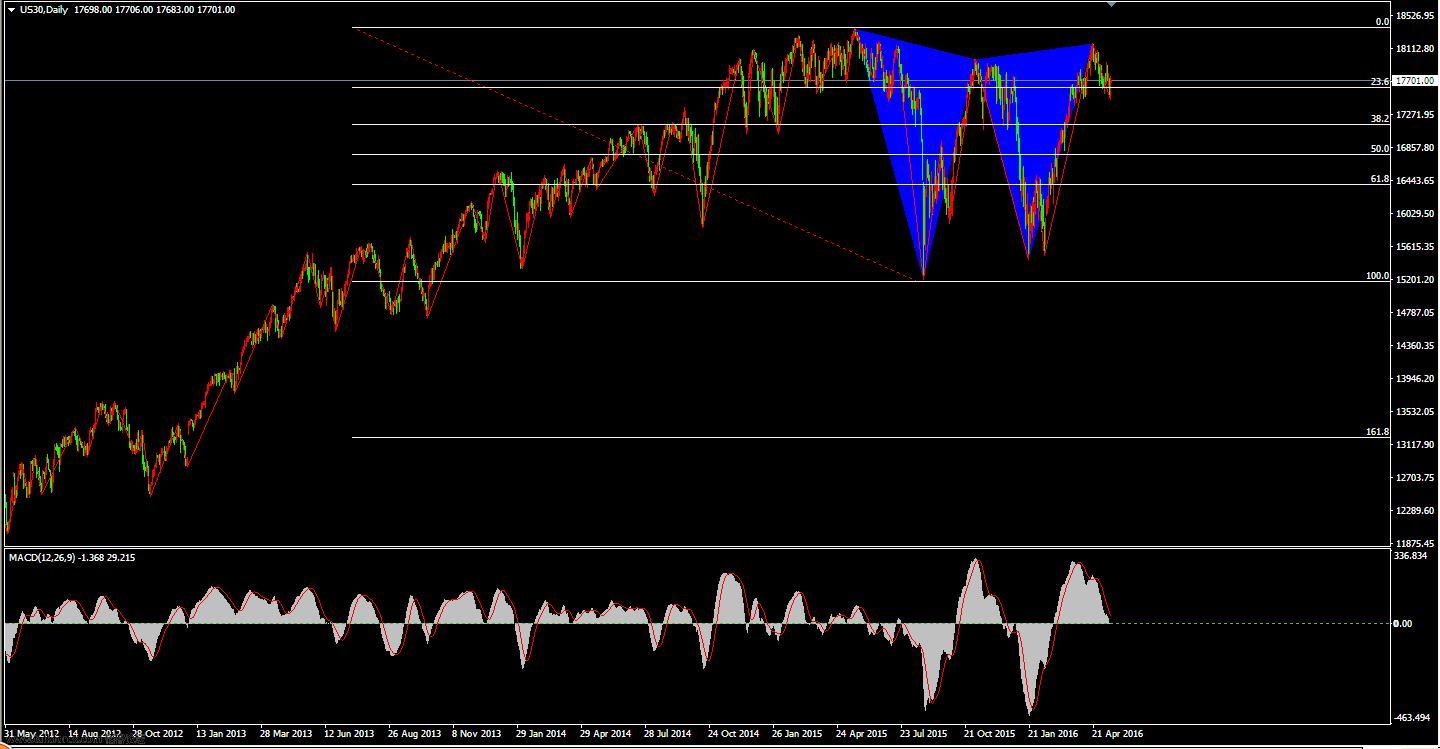This screenshot has width=1440, height=749.
Task: Click the MACD(12,26,9) indicator label
Action: 72,557
